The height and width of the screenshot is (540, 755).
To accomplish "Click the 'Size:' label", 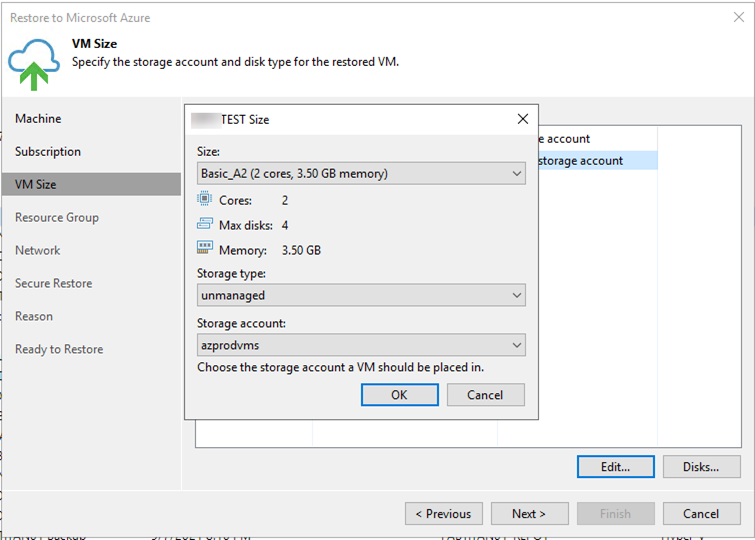I will click(208, 152).
